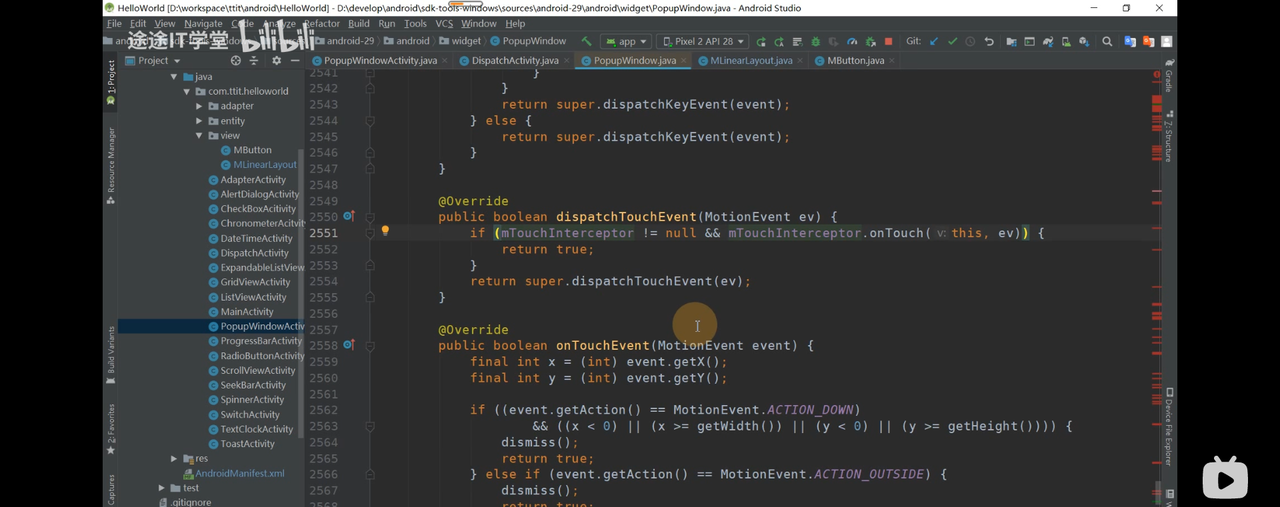
Task: Open the Refactor menu
Action: point(321,23)
